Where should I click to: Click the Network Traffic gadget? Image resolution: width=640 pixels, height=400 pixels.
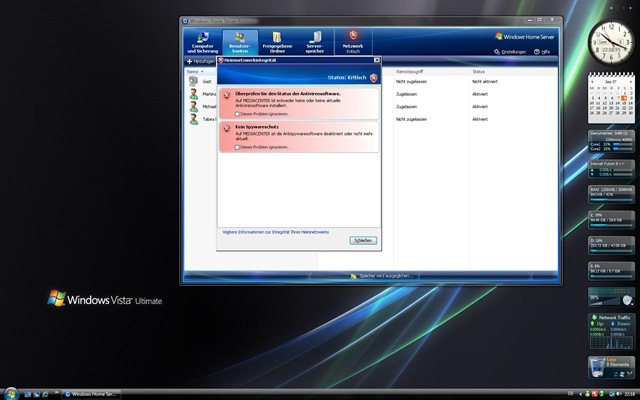(x=611, y=331)
